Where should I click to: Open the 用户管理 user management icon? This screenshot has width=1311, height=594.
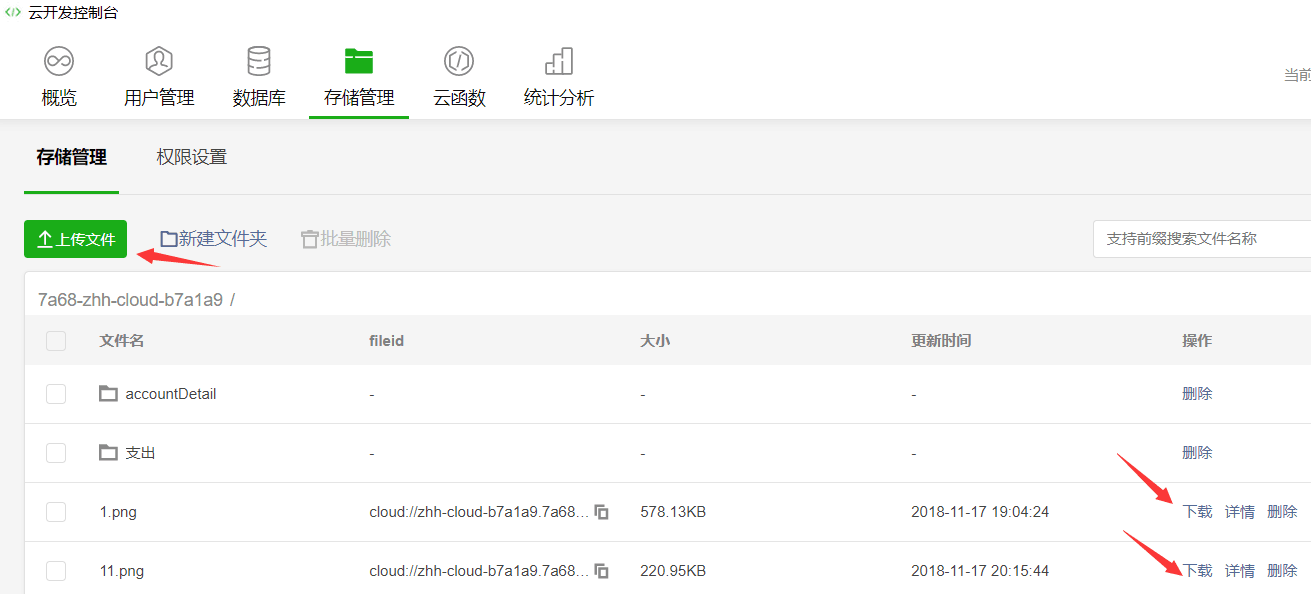[159, 61]
